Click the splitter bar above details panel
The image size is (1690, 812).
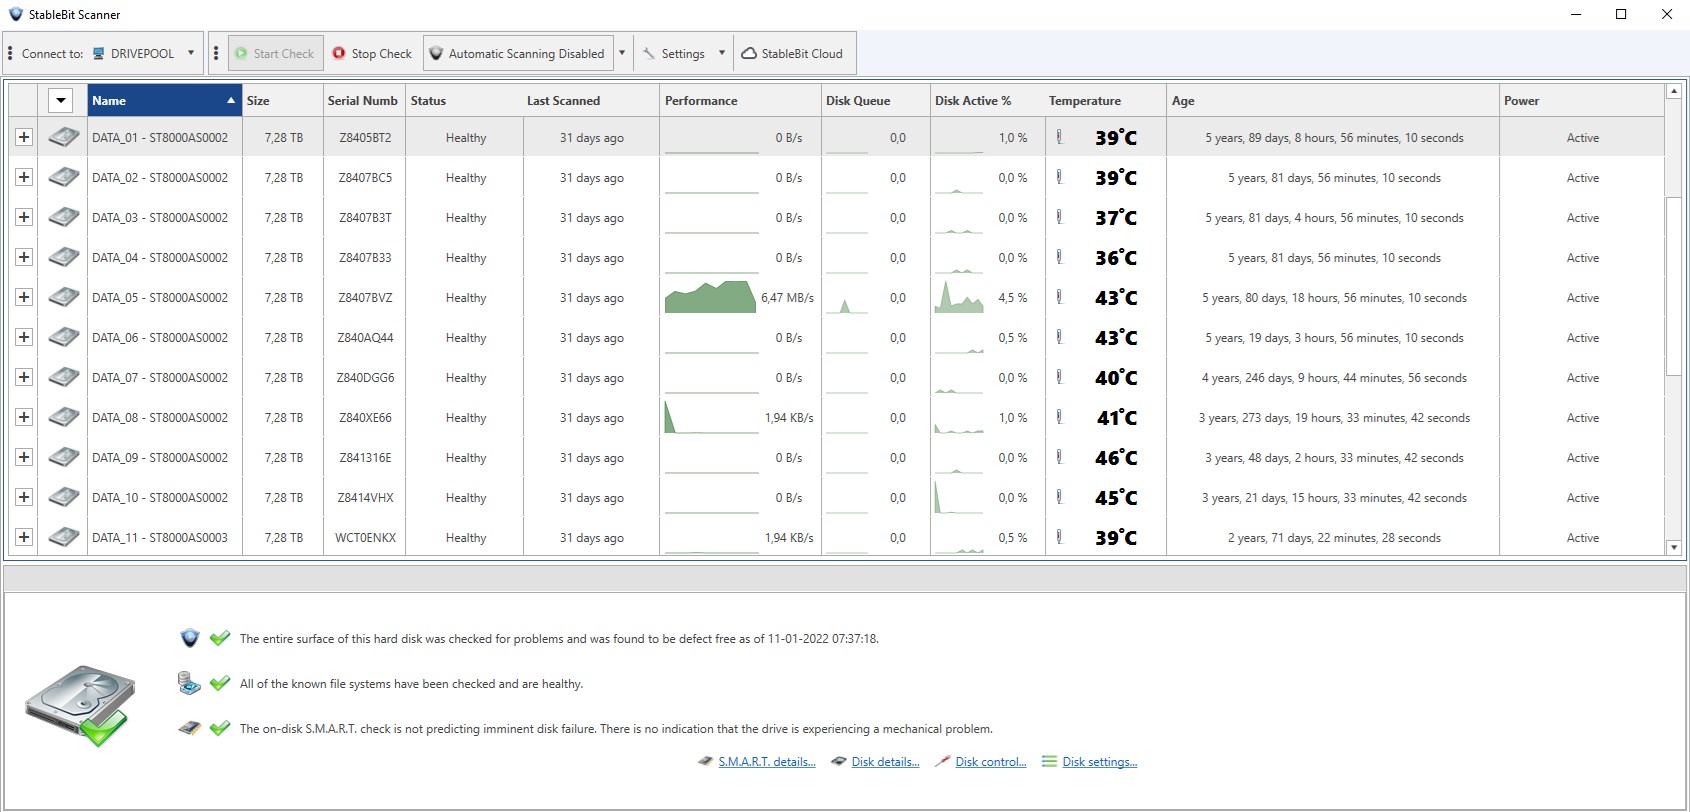click(845, 577)
